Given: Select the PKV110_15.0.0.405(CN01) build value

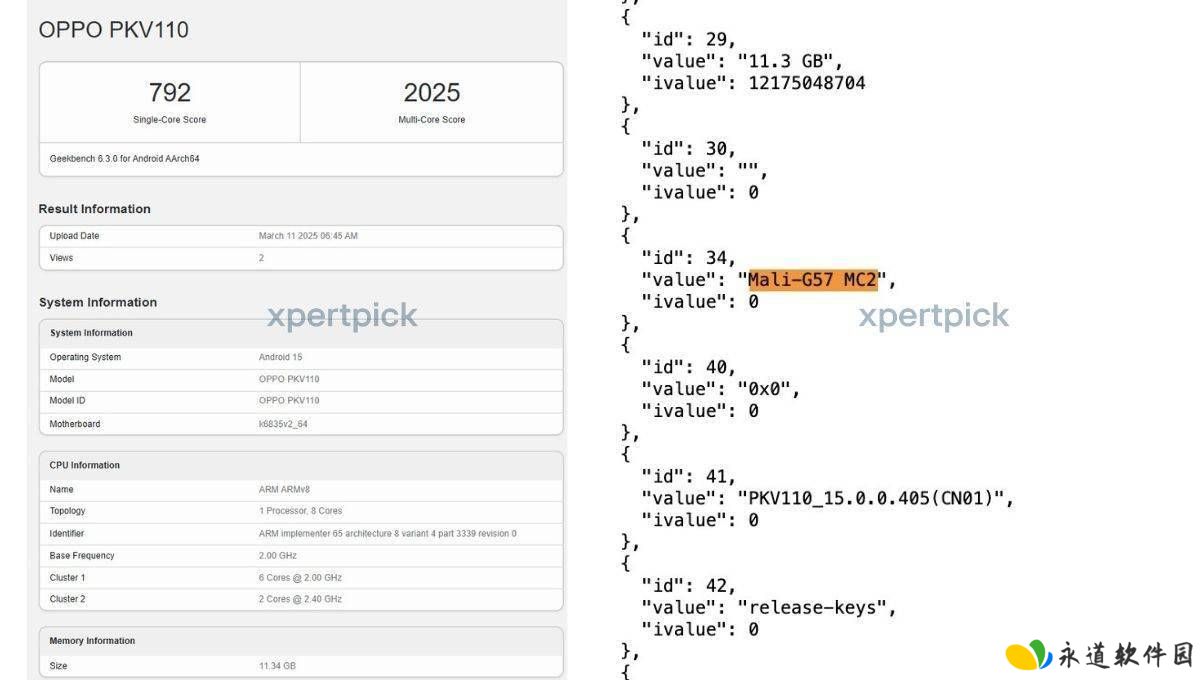Looking at the screenshot, I should tap(871, 498).
